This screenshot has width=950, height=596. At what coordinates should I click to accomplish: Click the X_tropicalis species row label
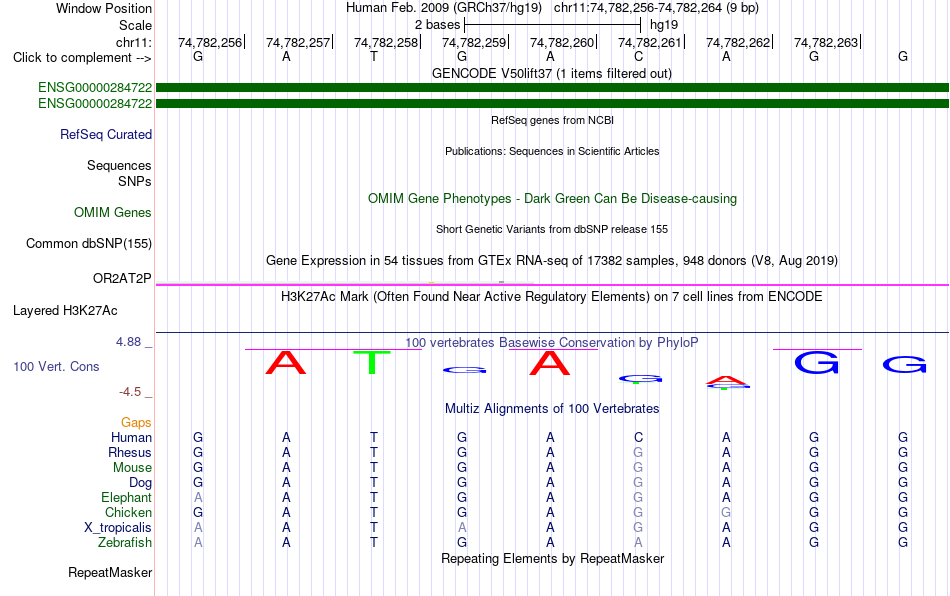118,528
